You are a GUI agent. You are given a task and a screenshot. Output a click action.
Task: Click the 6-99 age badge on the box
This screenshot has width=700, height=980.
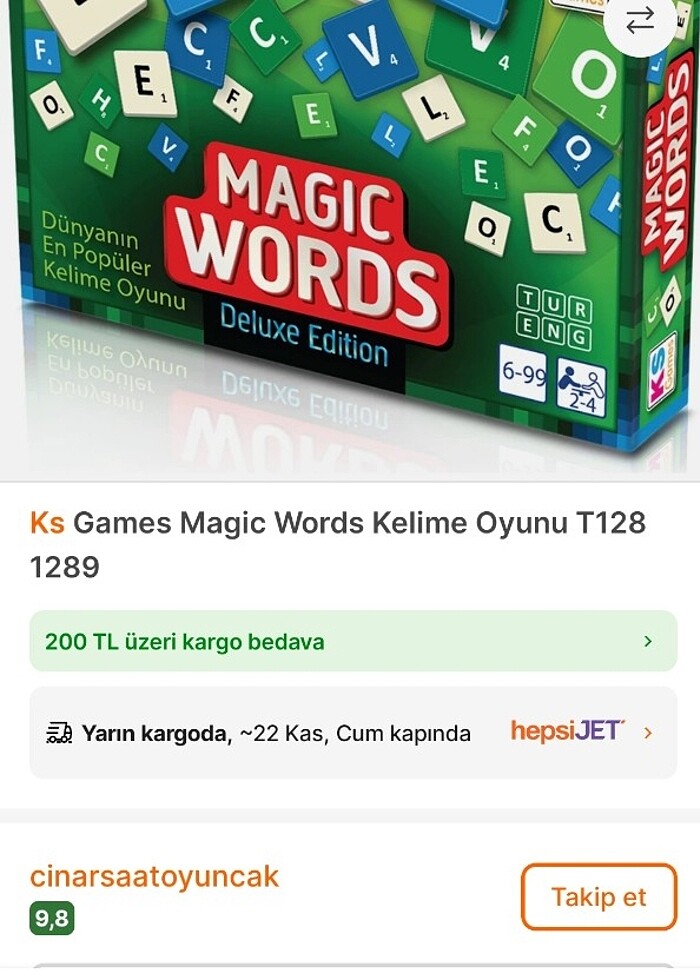click(x=524, y=373)
